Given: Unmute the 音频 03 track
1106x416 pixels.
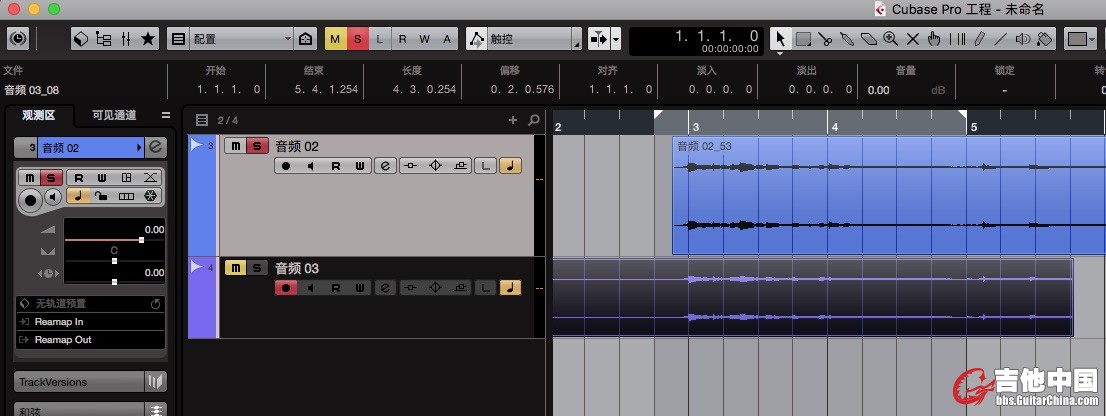Looking at the screenshot, I should point(235,268).
